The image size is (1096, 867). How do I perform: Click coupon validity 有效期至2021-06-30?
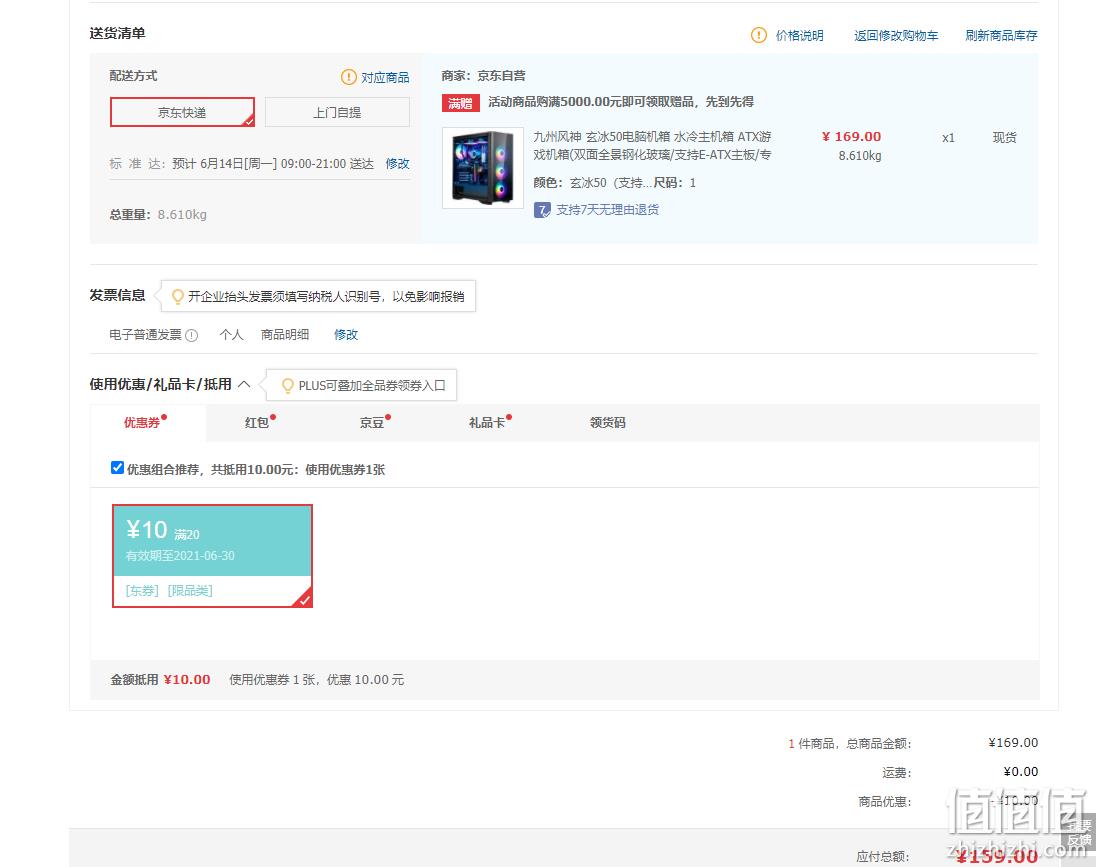(180, 556)
